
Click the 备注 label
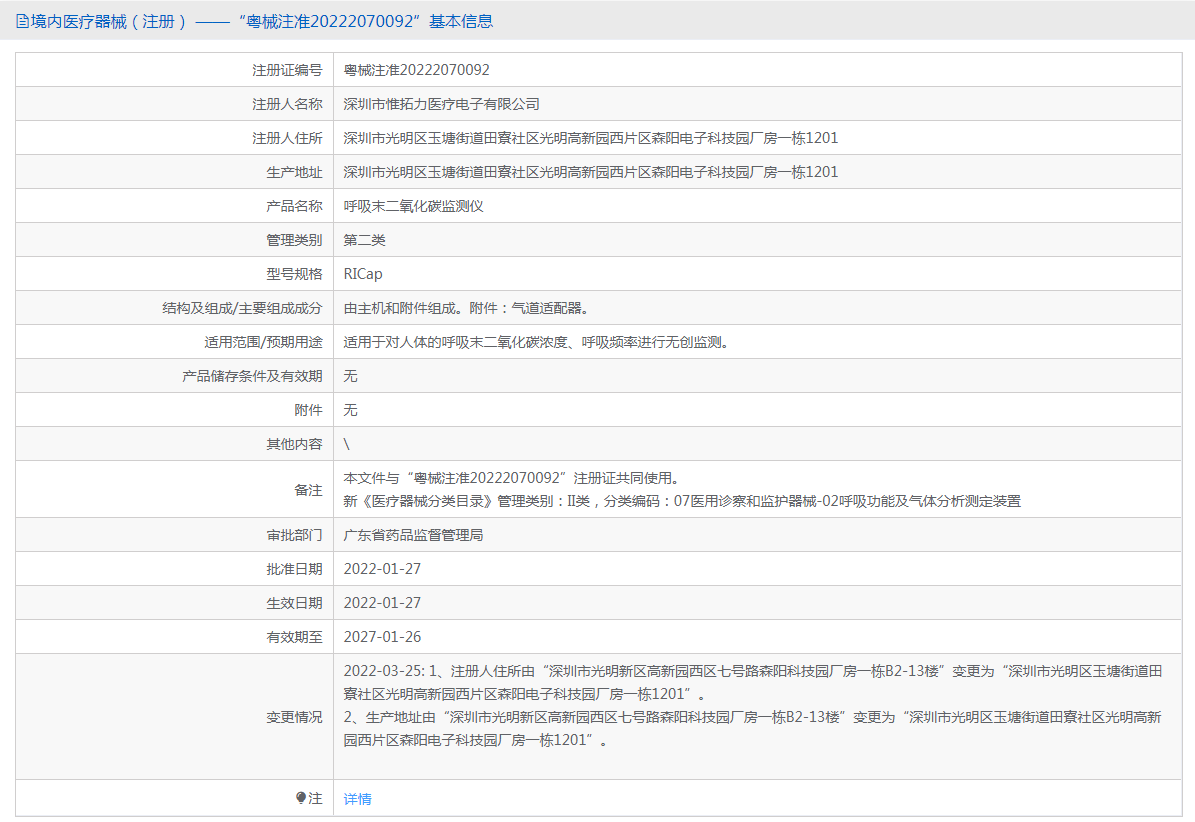pos(308,490)
